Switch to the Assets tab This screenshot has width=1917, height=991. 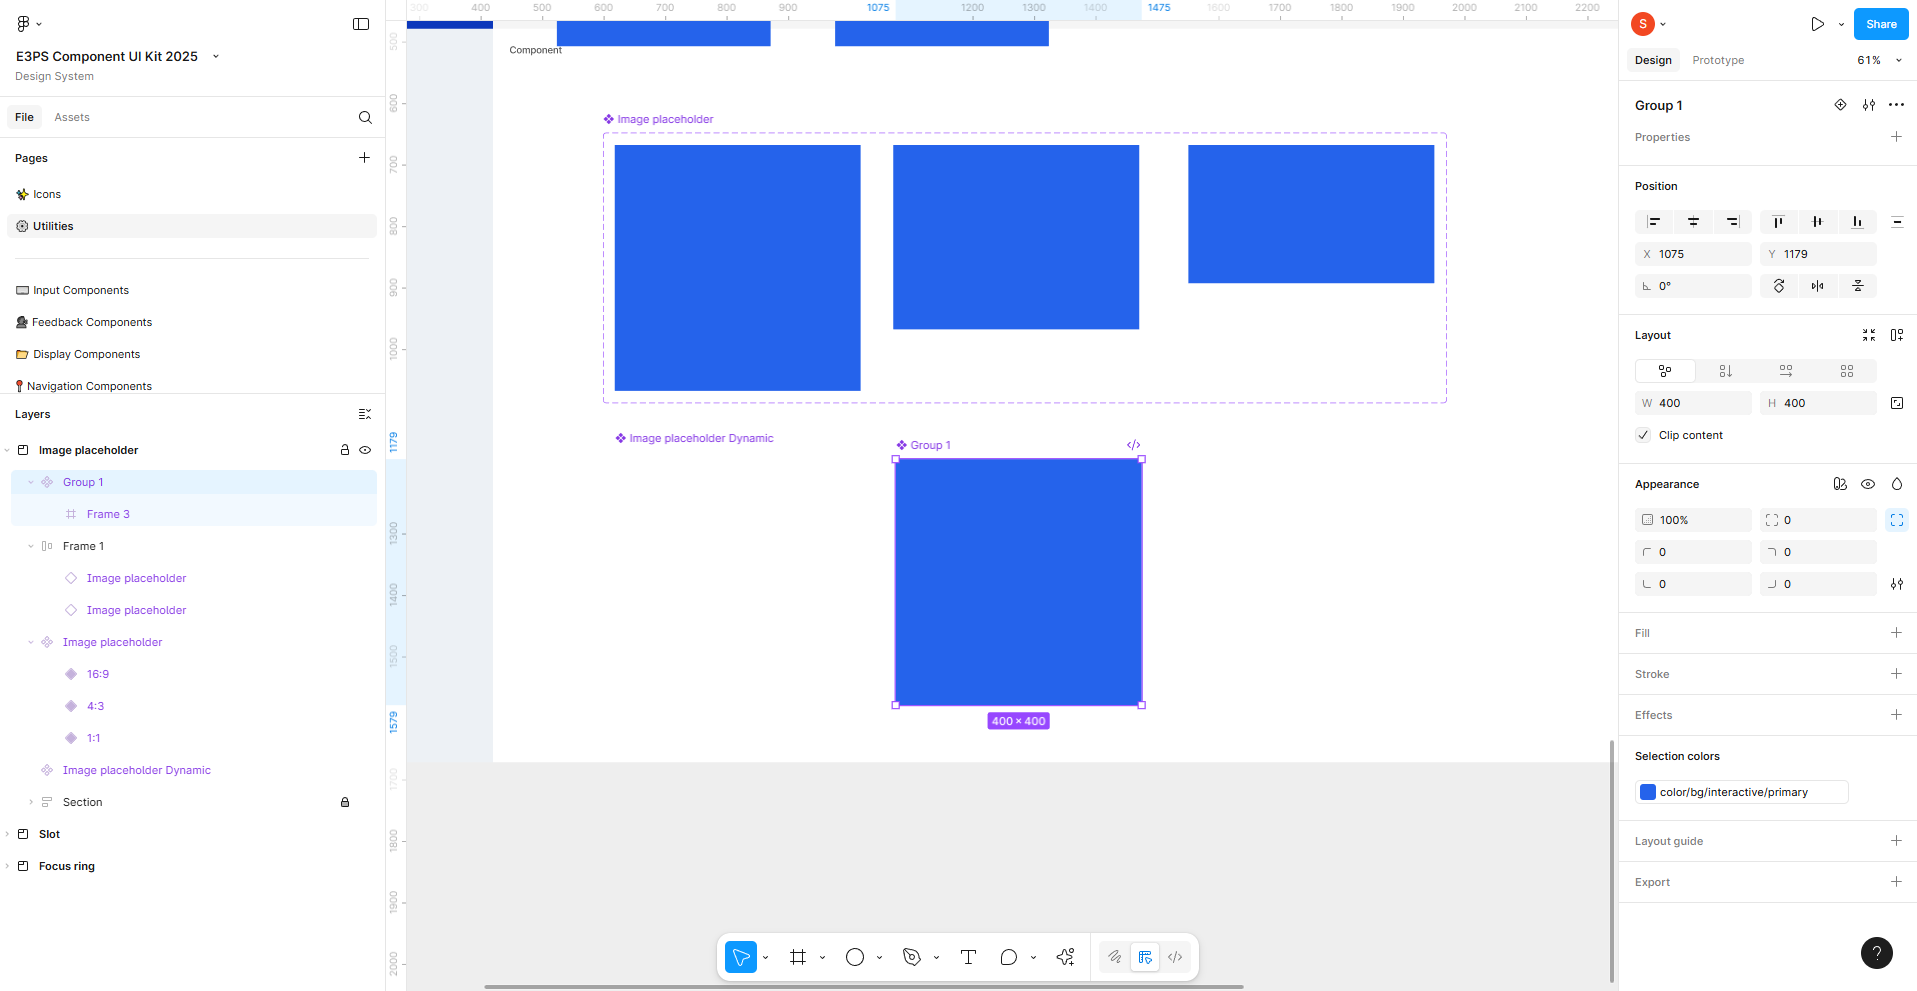pyautogui.click(x=72, y=117)
